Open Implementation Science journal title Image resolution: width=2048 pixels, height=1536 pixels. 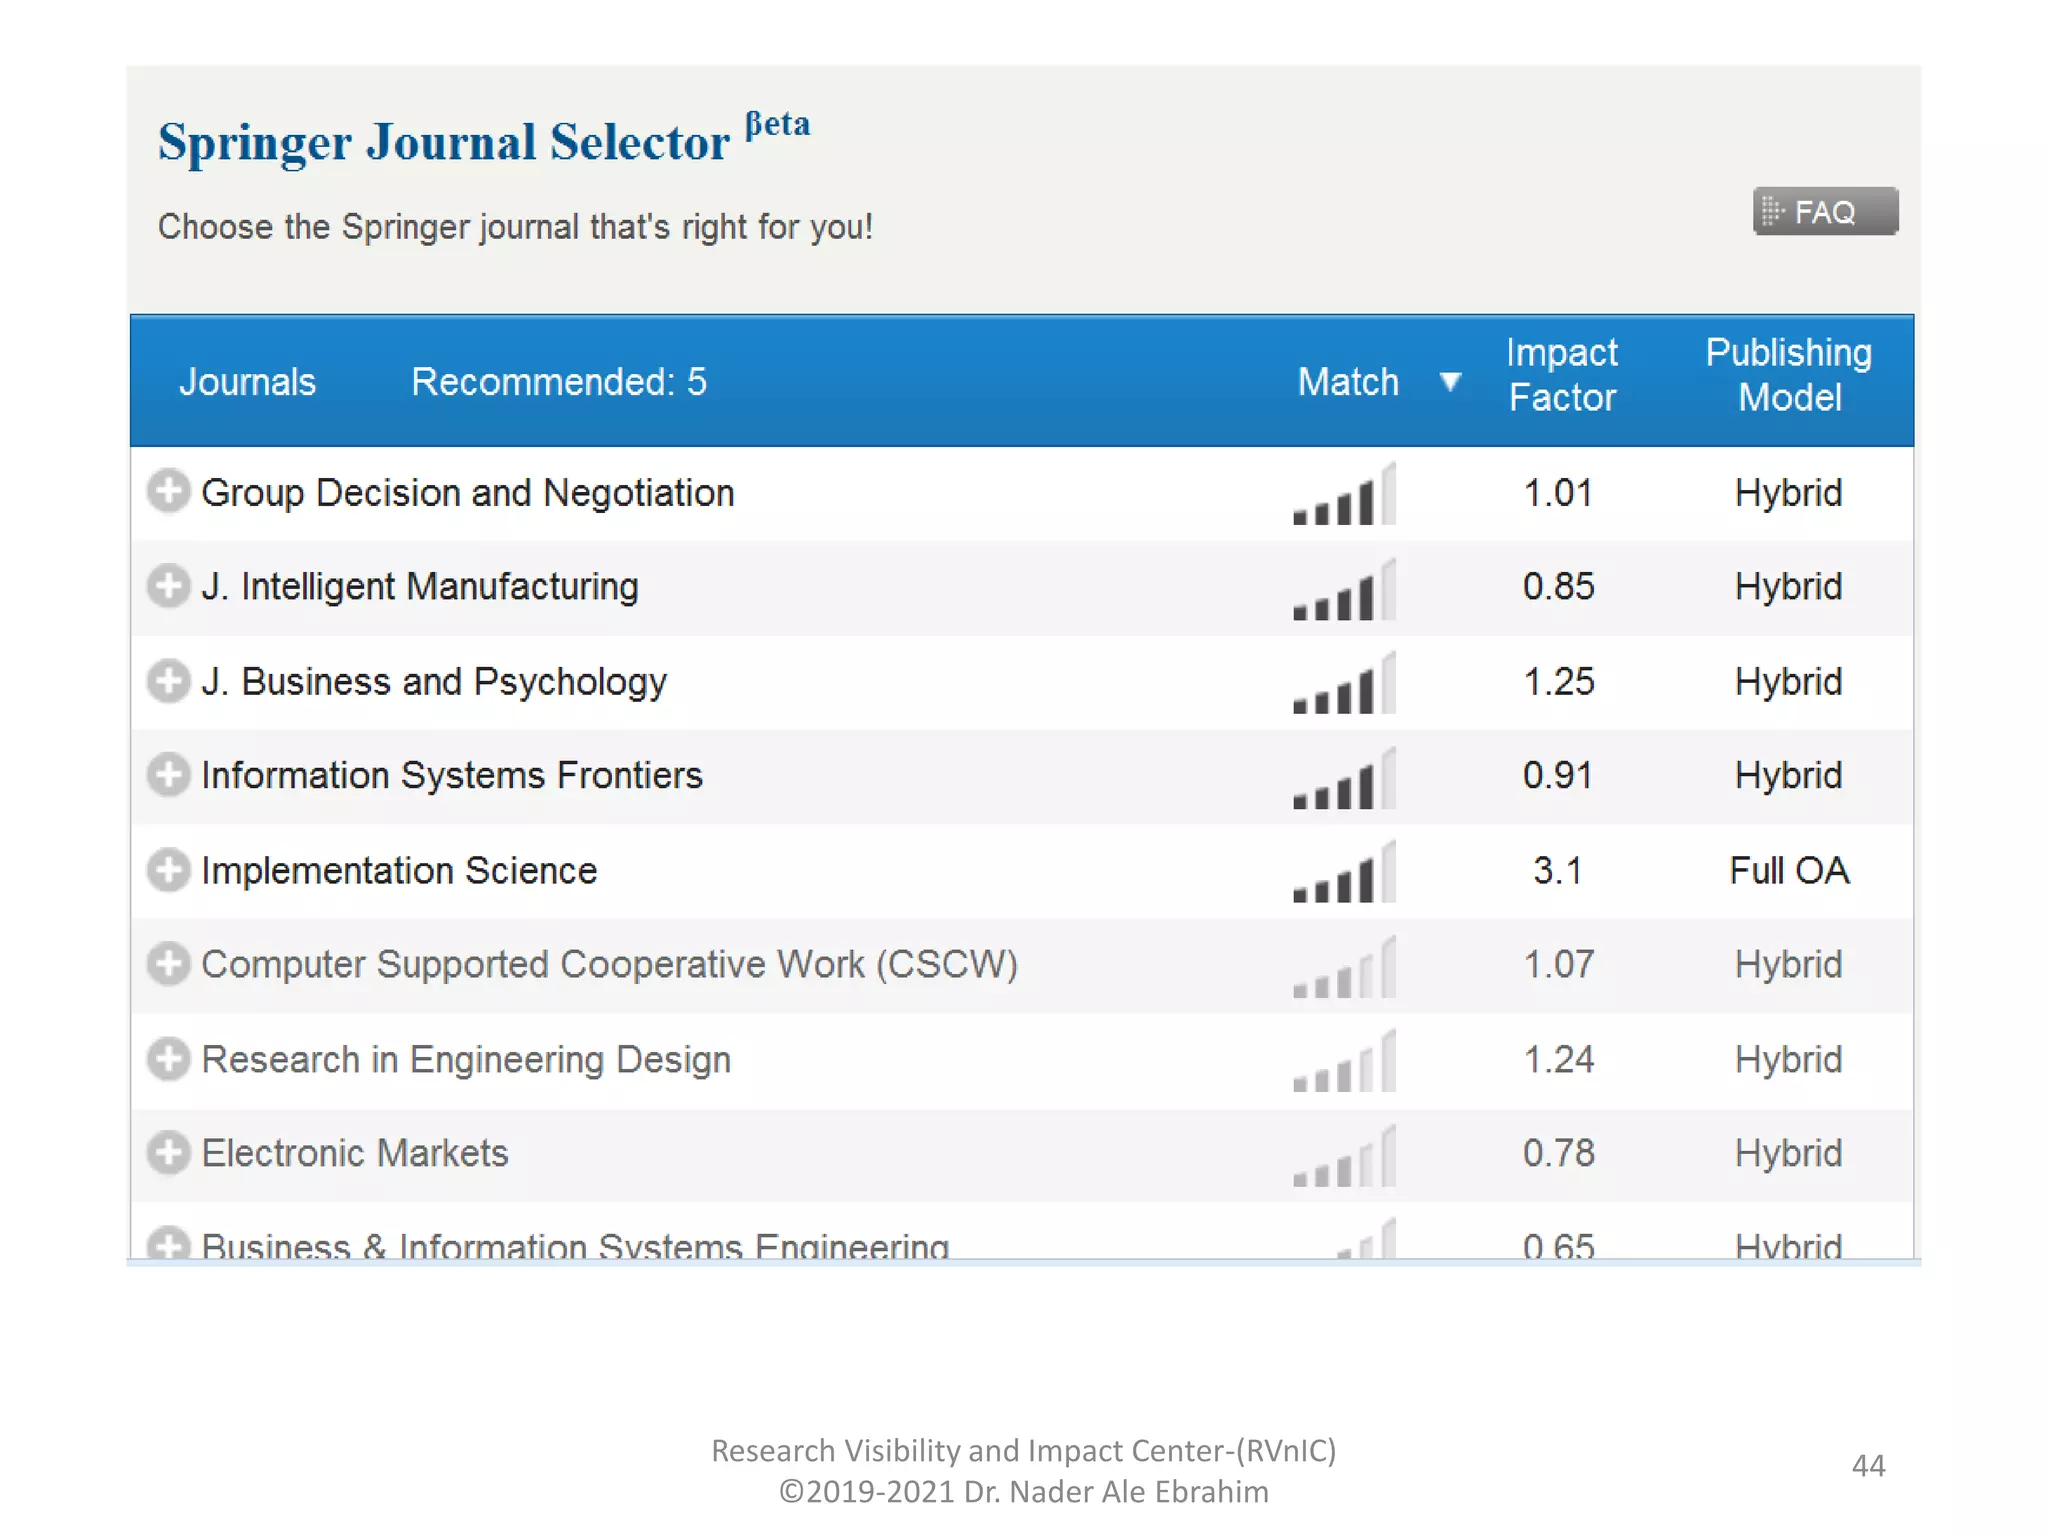(399, 871)
